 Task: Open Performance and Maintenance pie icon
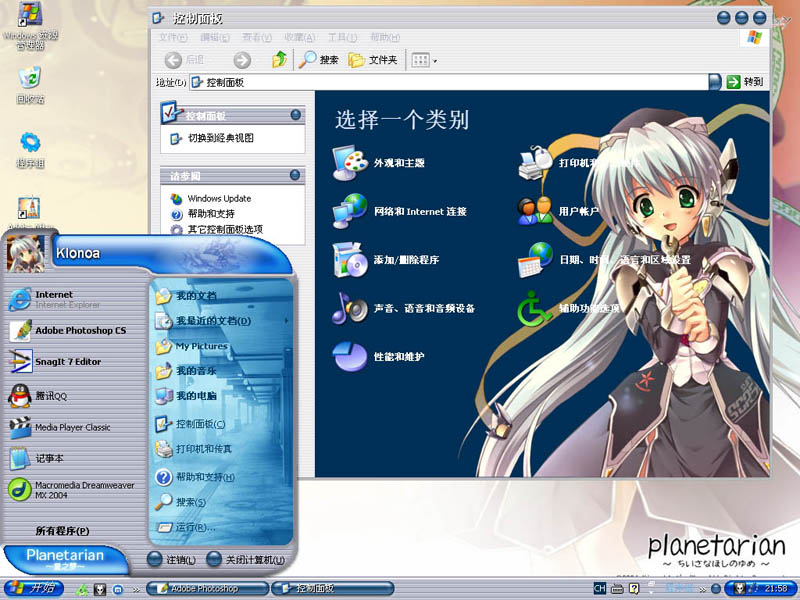350,356
